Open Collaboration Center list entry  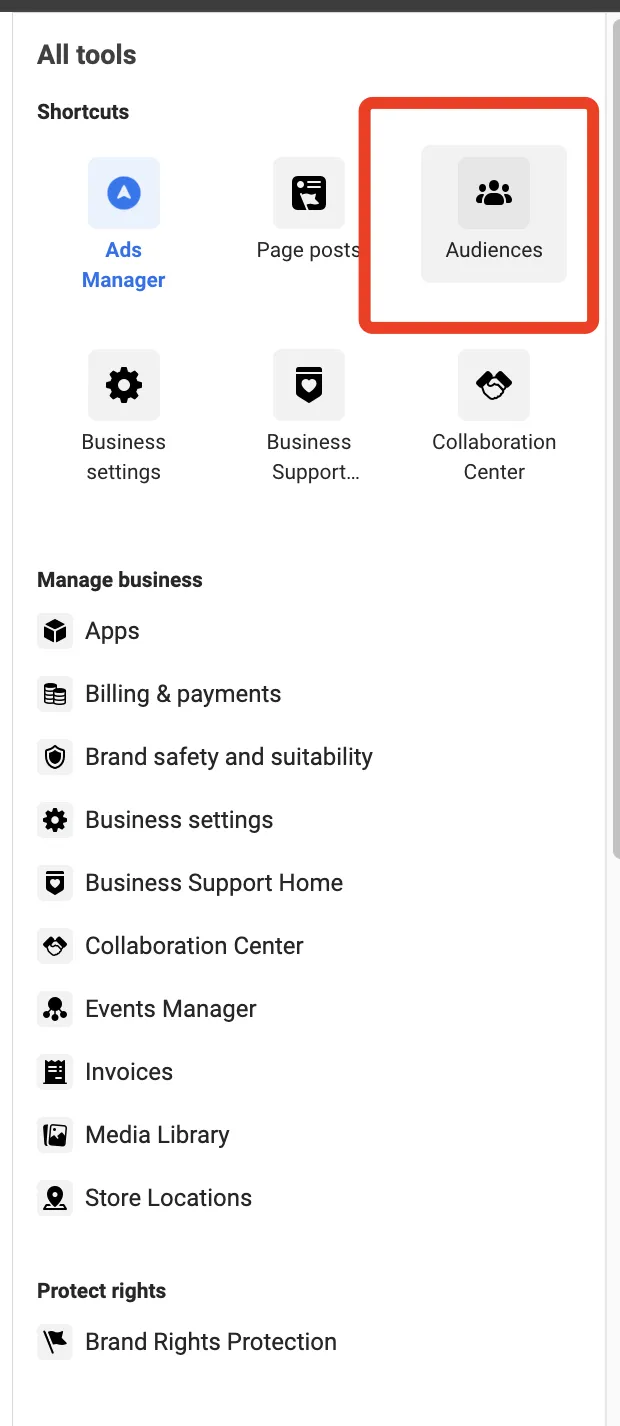click(x=194, y=946)
